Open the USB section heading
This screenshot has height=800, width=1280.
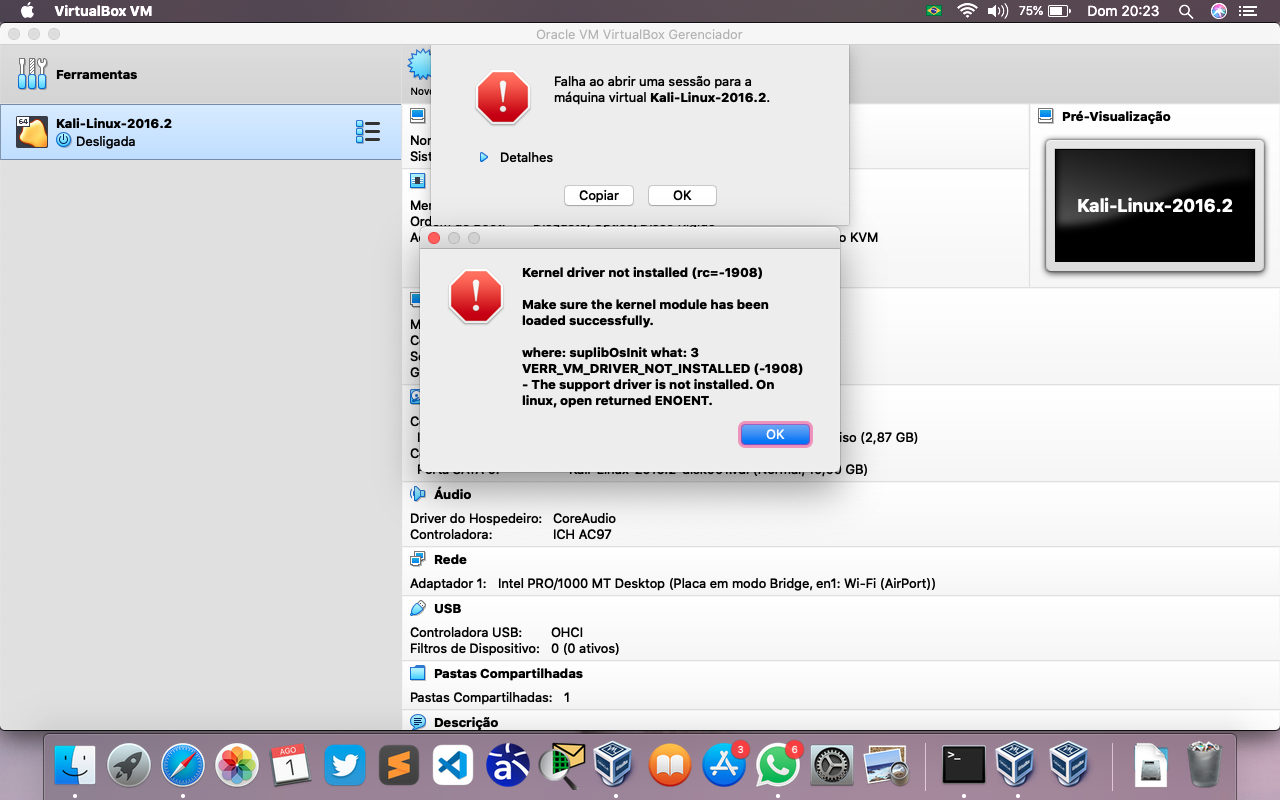tap(447, 608)
